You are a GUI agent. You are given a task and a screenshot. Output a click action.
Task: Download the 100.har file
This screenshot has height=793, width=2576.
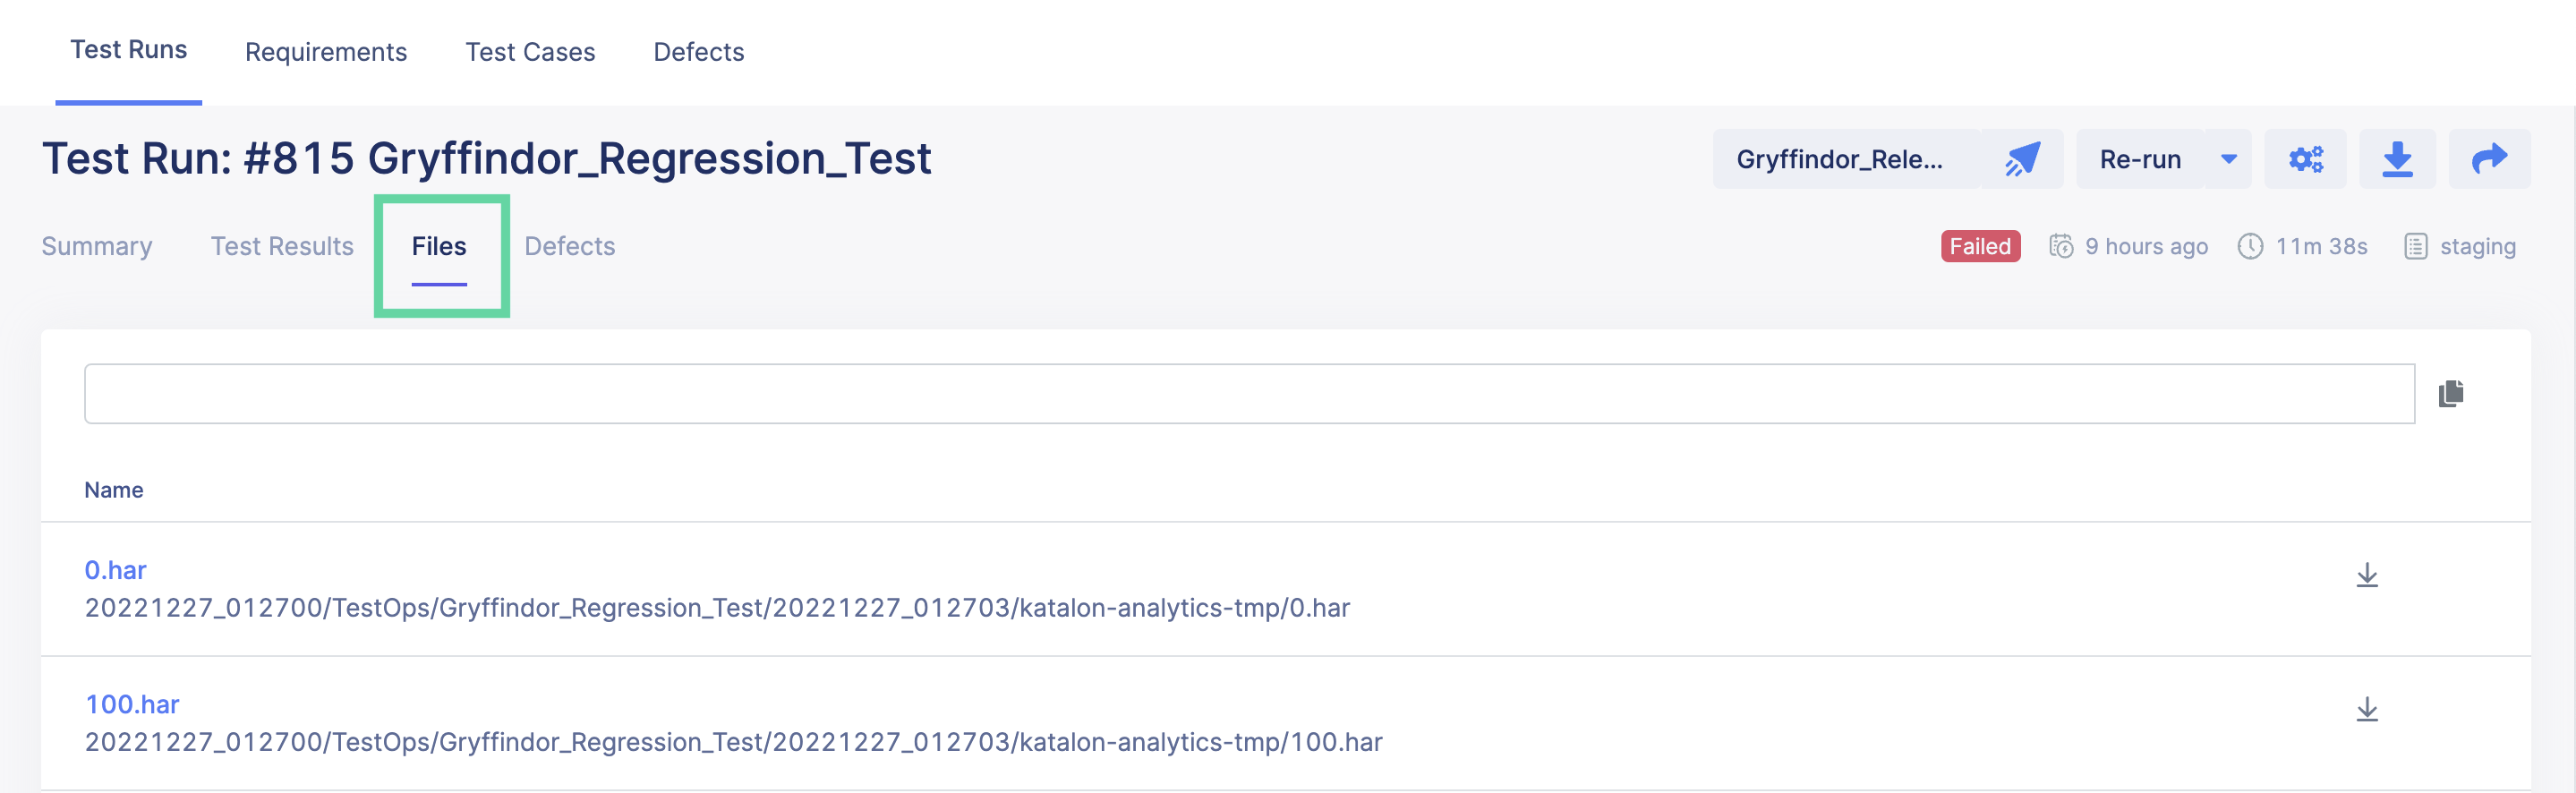pos(2369,710)
